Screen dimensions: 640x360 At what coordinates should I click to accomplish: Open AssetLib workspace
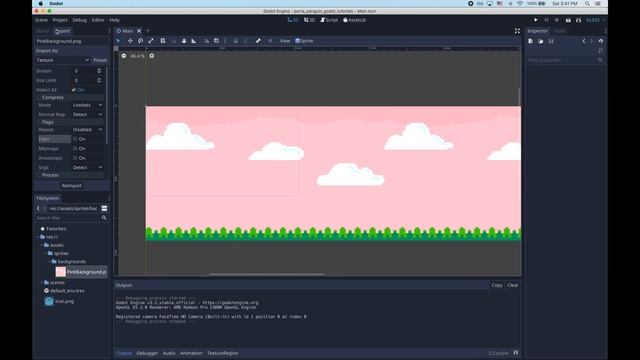[x=354, y=20]
